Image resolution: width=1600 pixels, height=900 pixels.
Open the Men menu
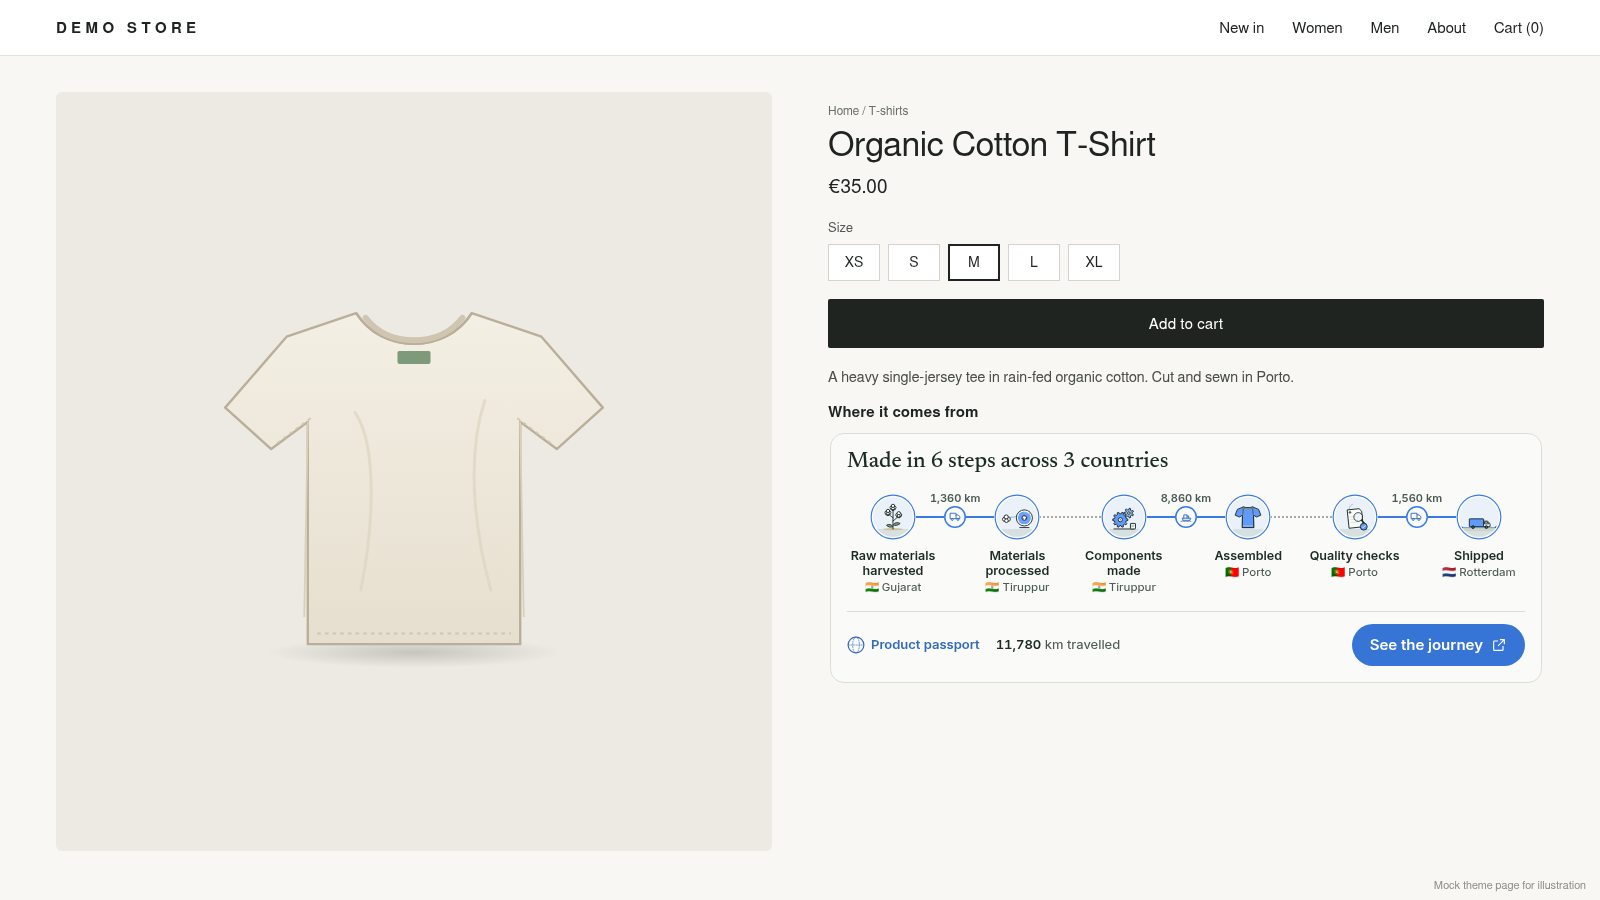click(1384, 28)
